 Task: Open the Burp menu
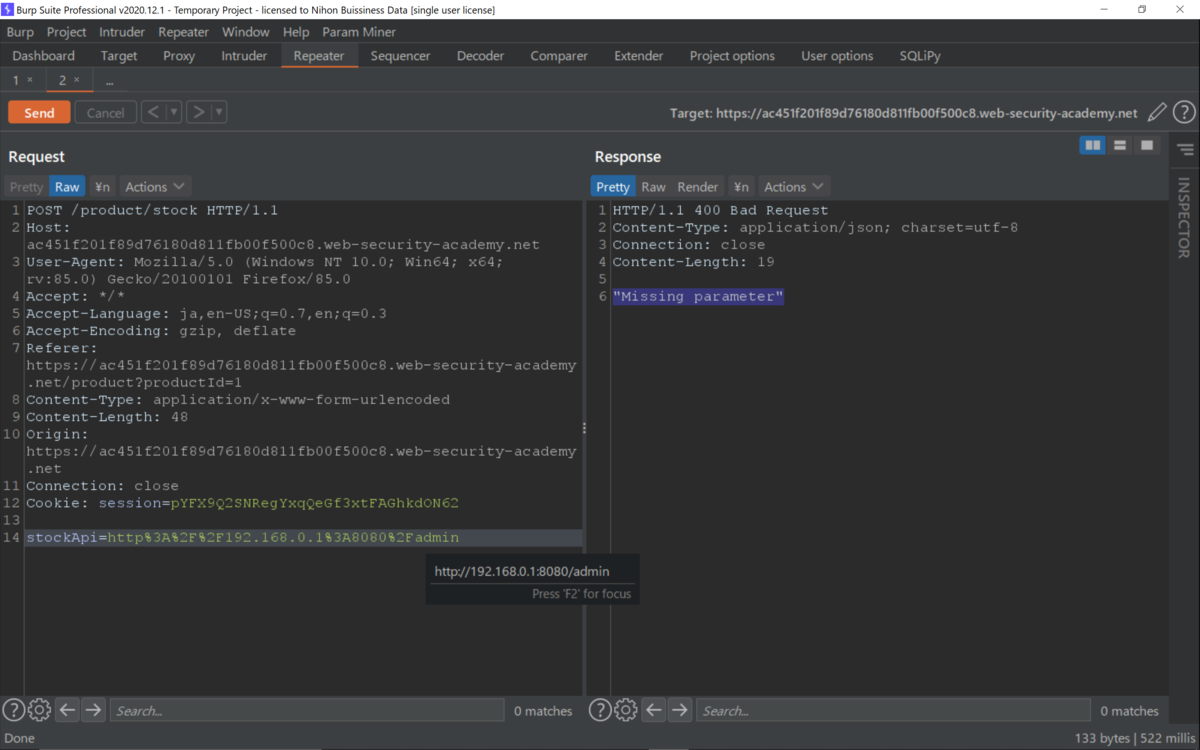pyautogui.click(x=20, y=32)
